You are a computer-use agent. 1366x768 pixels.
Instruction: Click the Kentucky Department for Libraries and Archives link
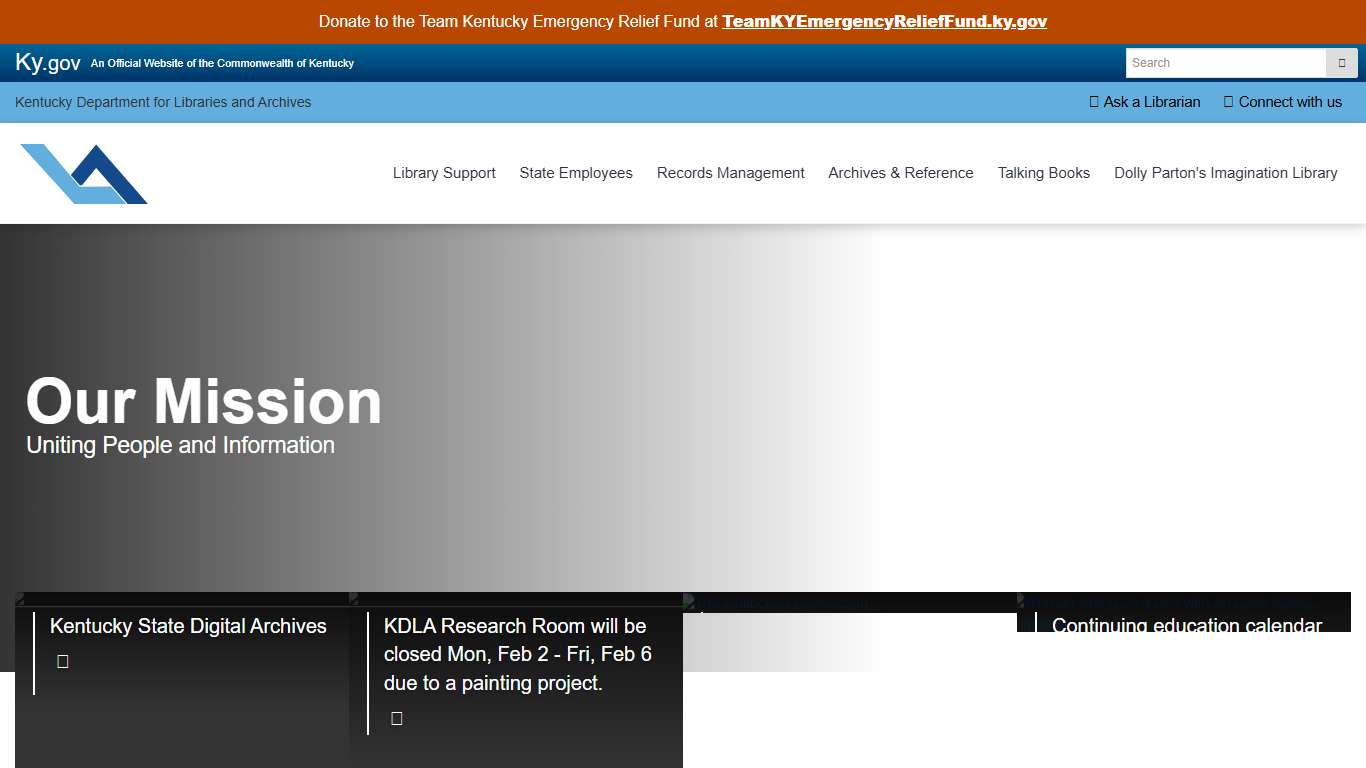[163, 102]
